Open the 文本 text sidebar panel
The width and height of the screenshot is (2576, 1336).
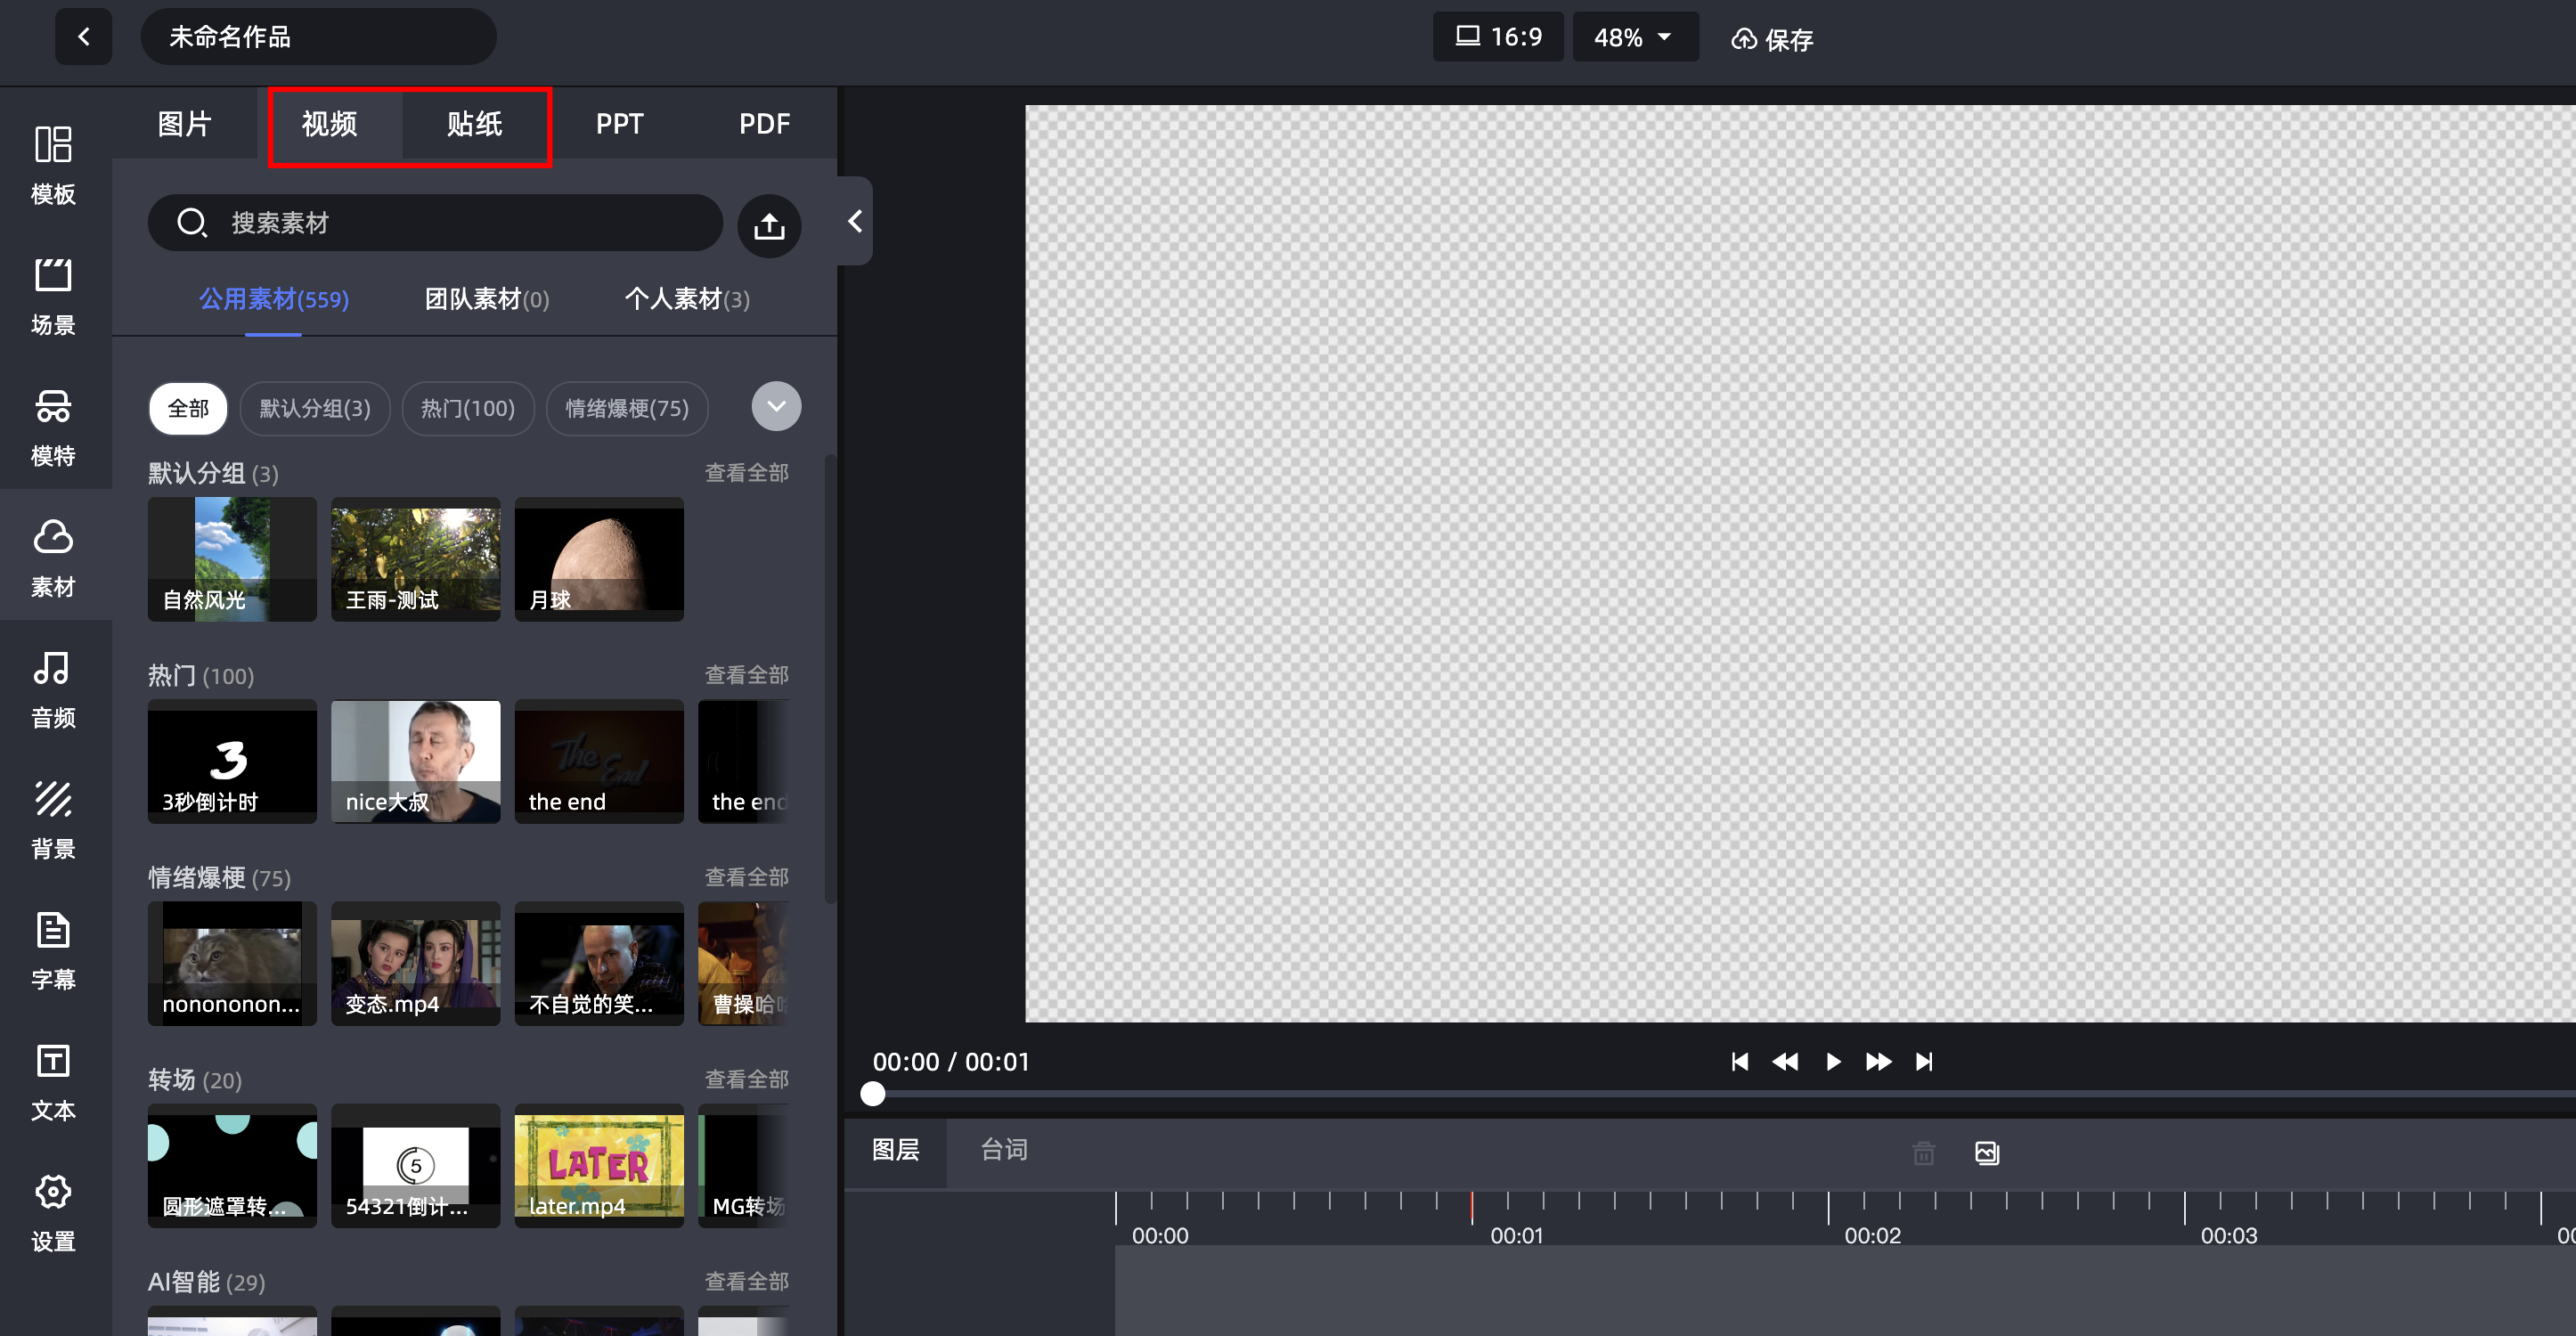(x=53, y=1081)
